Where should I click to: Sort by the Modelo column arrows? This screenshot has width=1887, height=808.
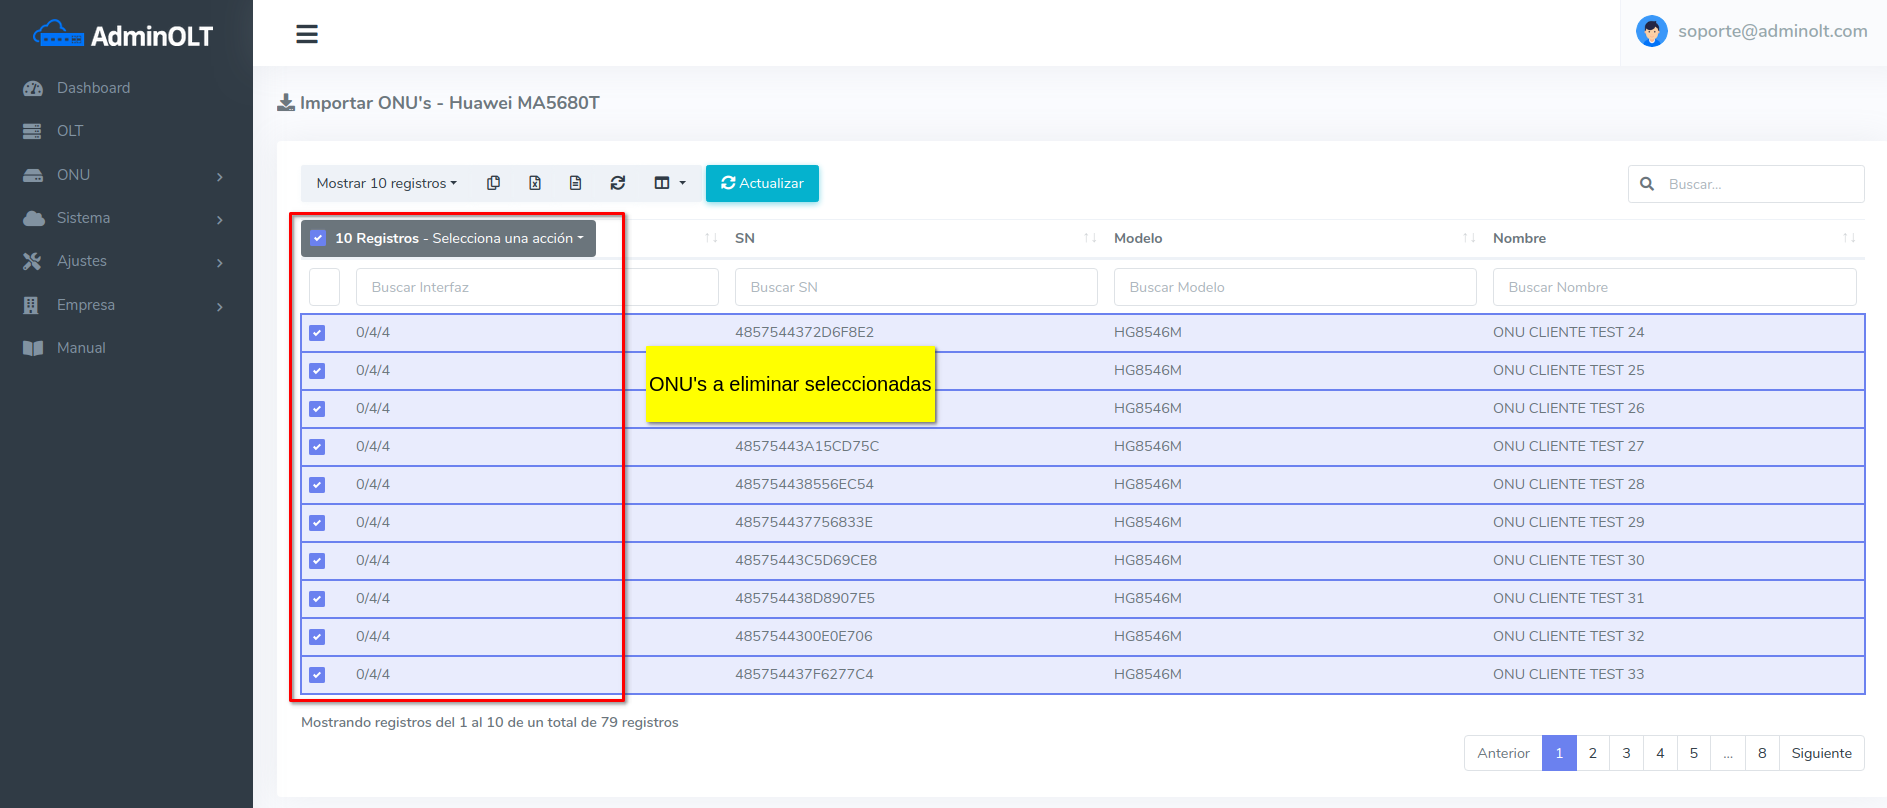pyautogui.click(x=1468, y=238)
